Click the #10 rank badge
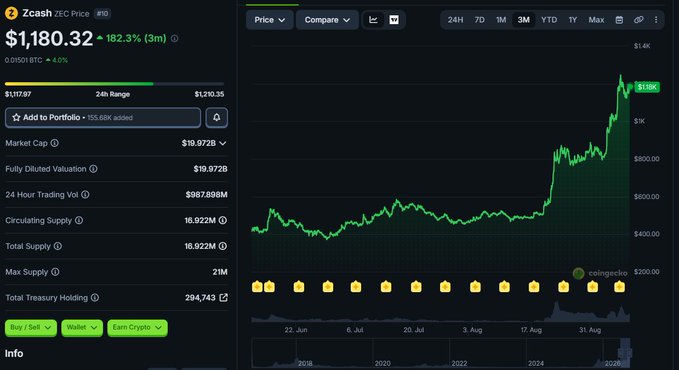Screen dimensions: 679x370 pos(103,14)
